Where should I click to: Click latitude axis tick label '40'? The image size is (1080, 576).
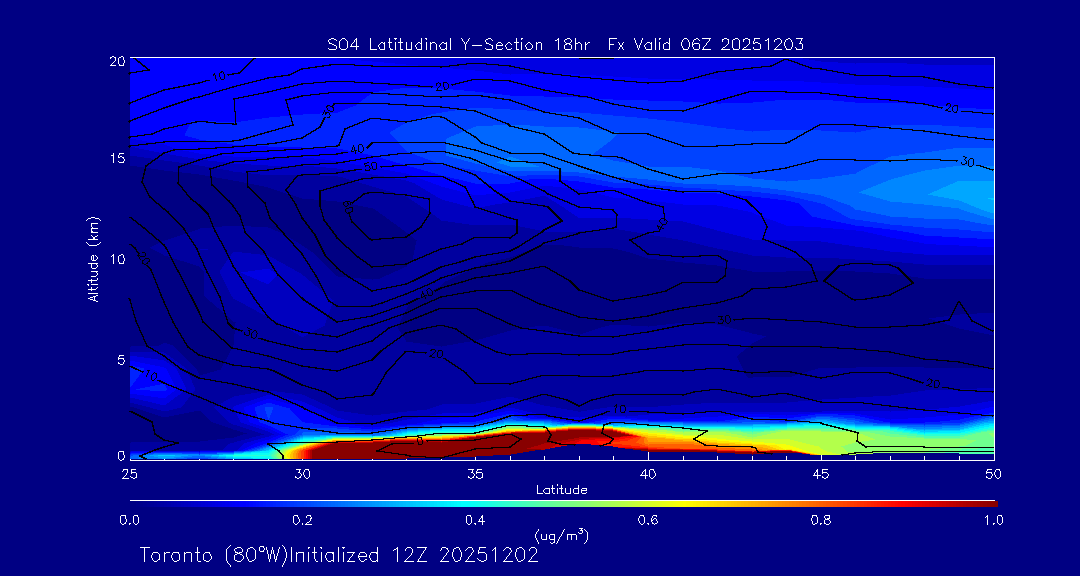pyautogui.click(x=648, y=473)
